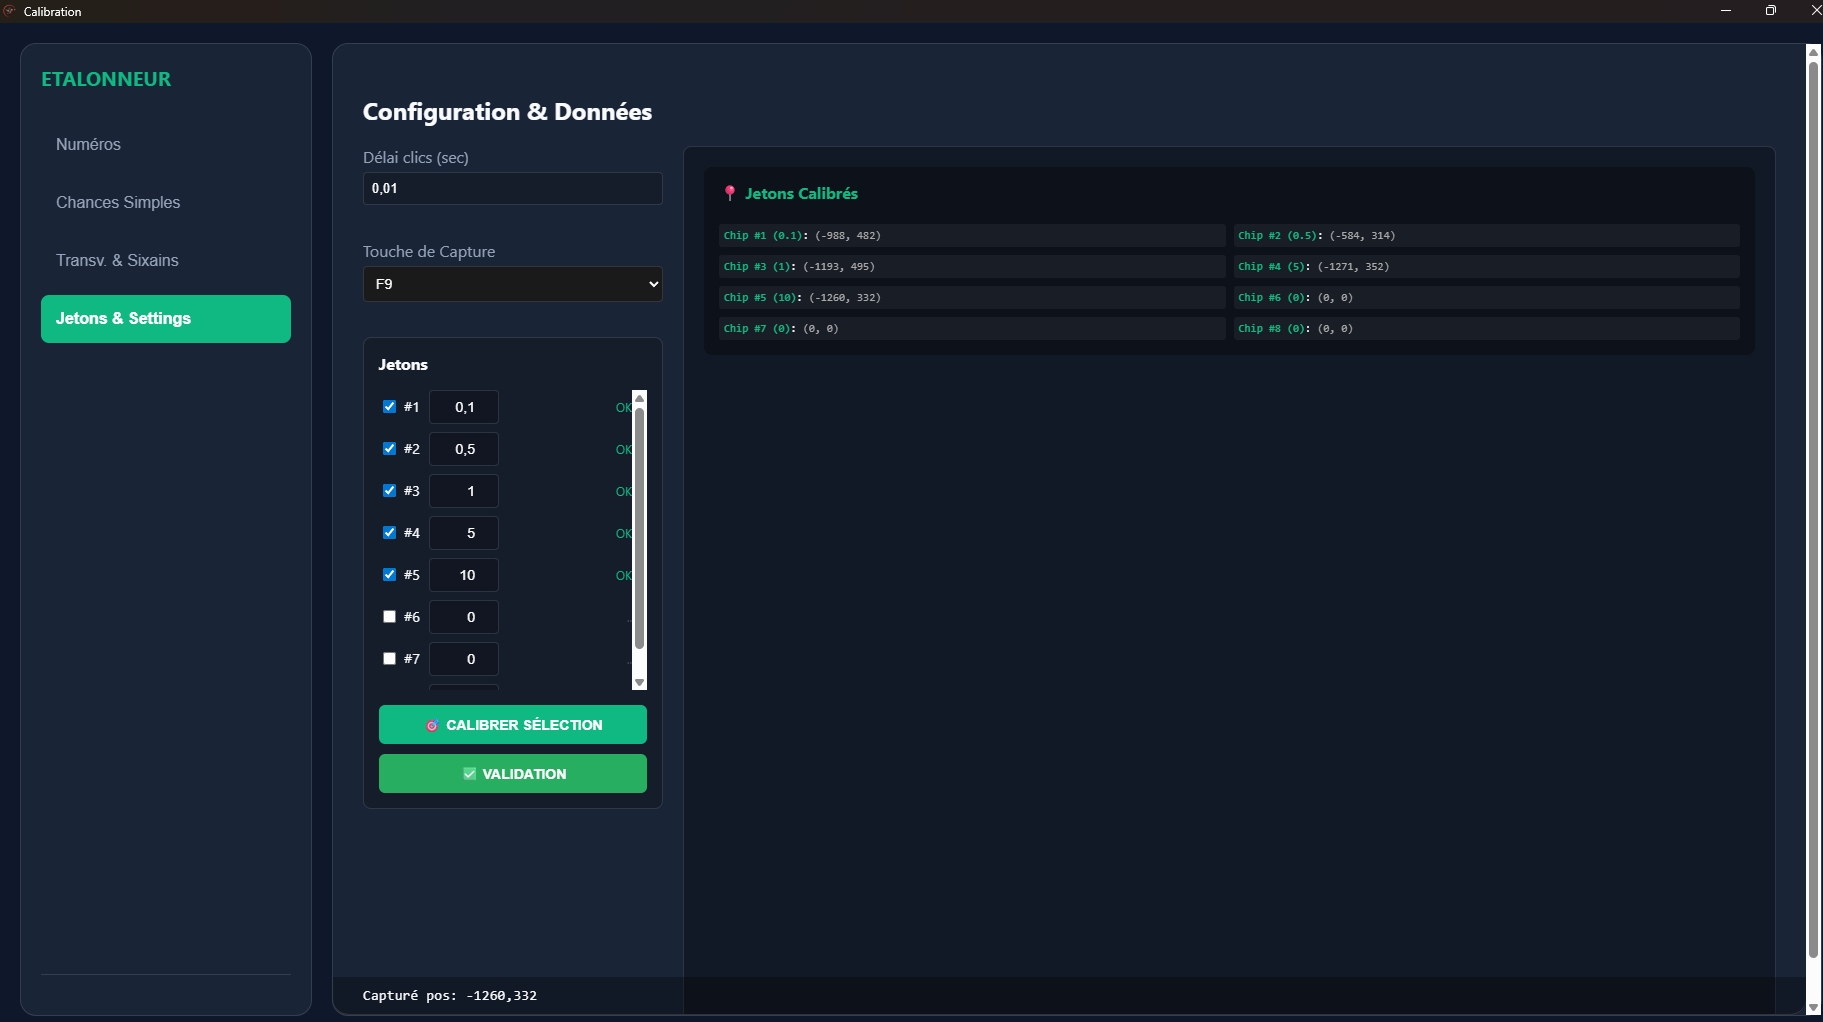
Task: Toggle jeton #5 checkbox off
Action: 389,575
